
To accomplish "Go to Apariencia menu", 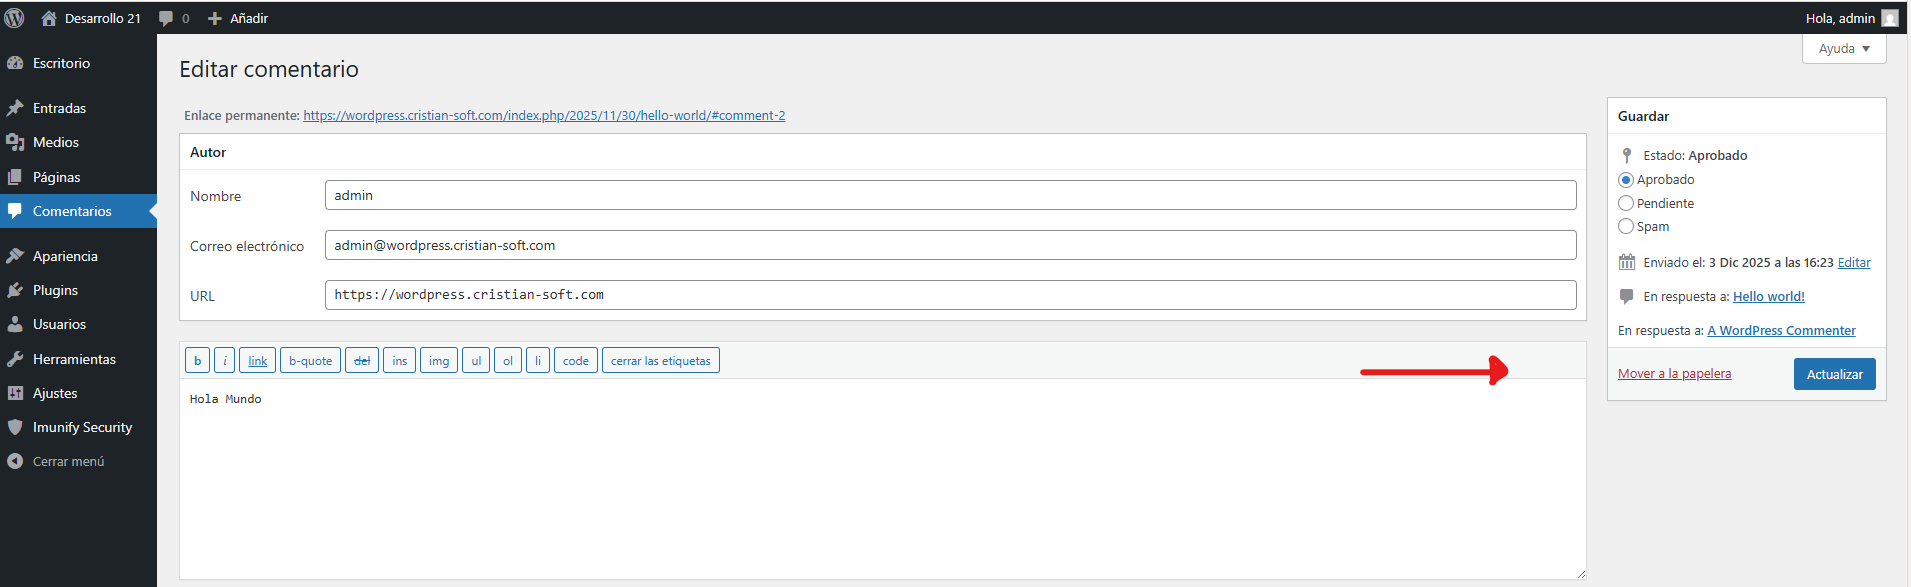I will tap(65, 256).
